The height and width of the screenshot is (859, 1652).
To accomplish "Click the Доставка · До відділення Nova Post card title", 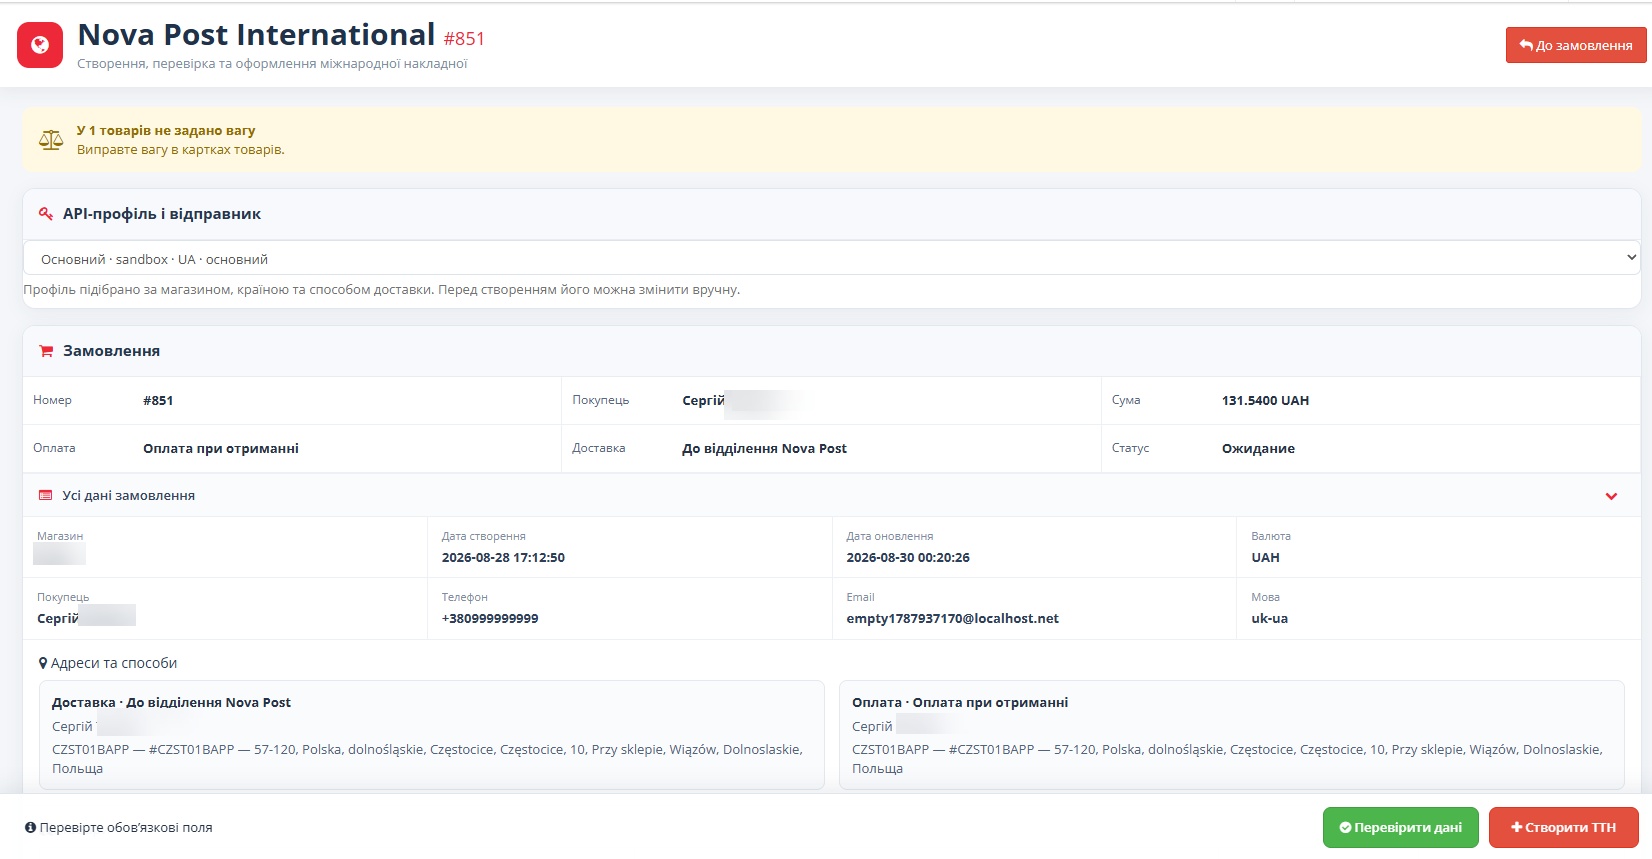I will tap(171, 703).
